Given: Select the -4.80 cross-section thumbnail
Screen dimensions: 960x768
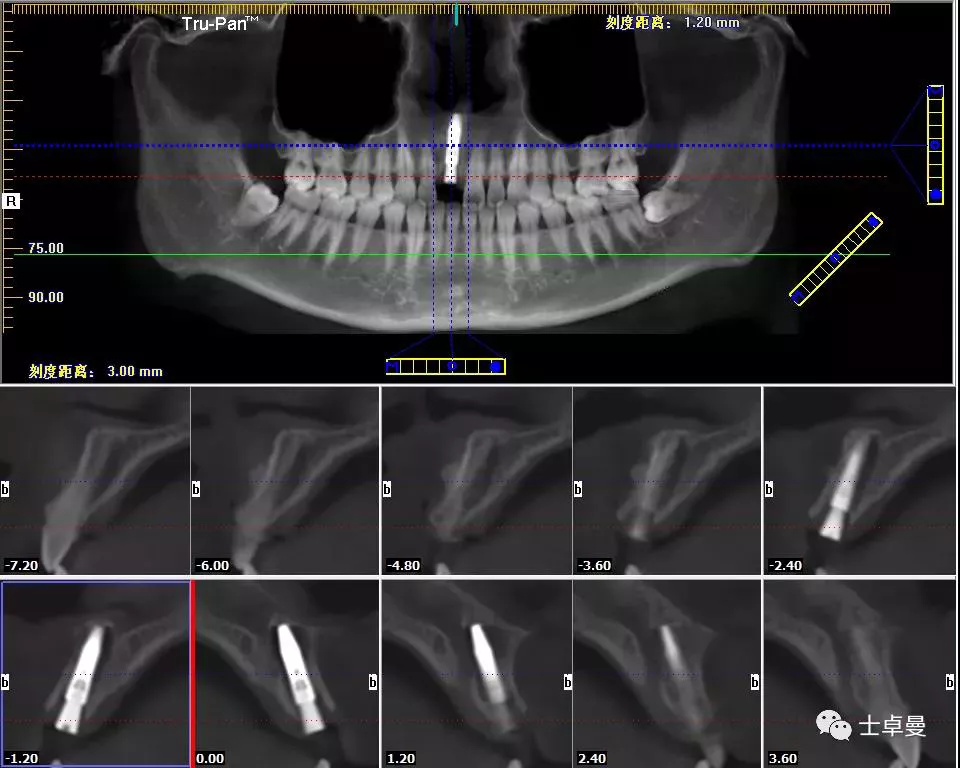Looking at the screenshot, I should click(476, 480).
